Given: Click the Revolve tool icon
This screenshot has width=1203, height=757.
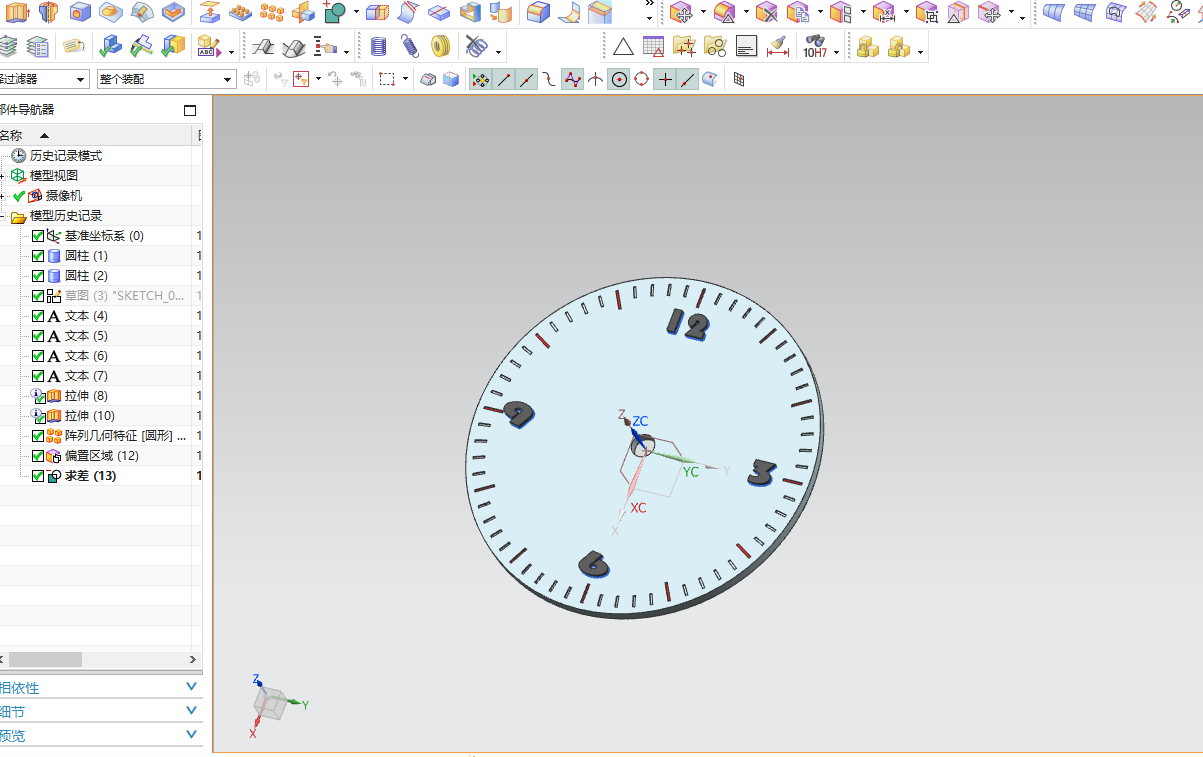Looking at the screenshot, I should coord(48,13).
